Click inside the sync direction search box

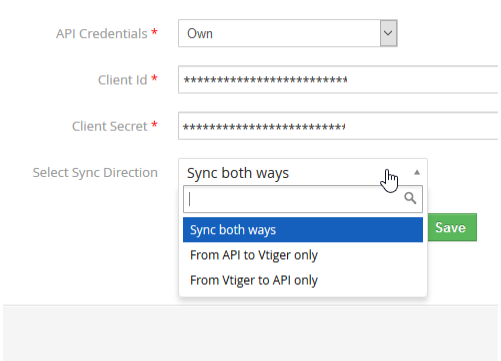click(303, 199)
